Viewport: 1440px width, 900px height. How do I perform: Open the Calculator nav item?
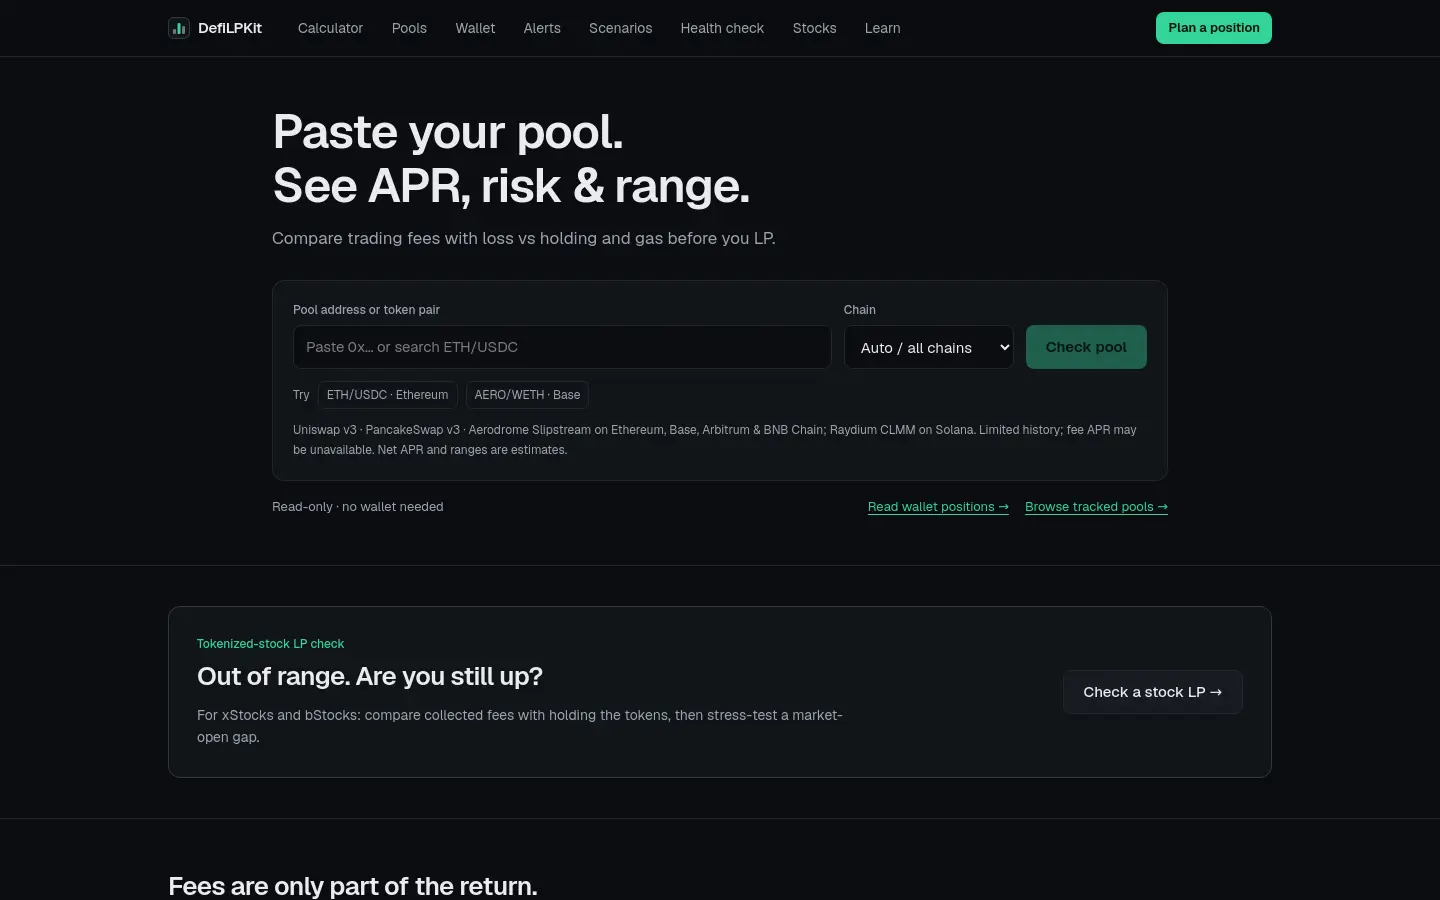click(x=330, y=28)
